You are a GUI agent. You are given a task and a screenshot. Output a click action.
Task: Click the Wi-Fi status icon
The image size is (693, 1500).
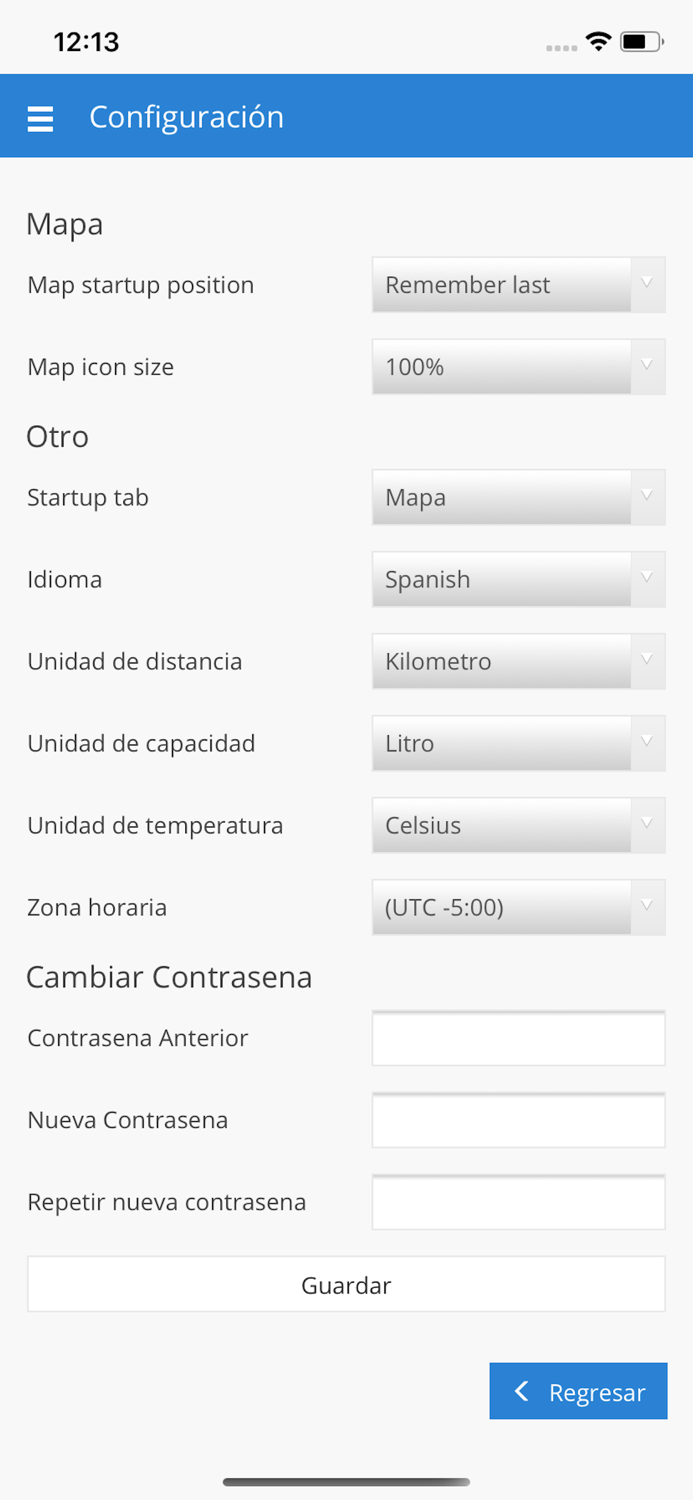pos(598,42)
